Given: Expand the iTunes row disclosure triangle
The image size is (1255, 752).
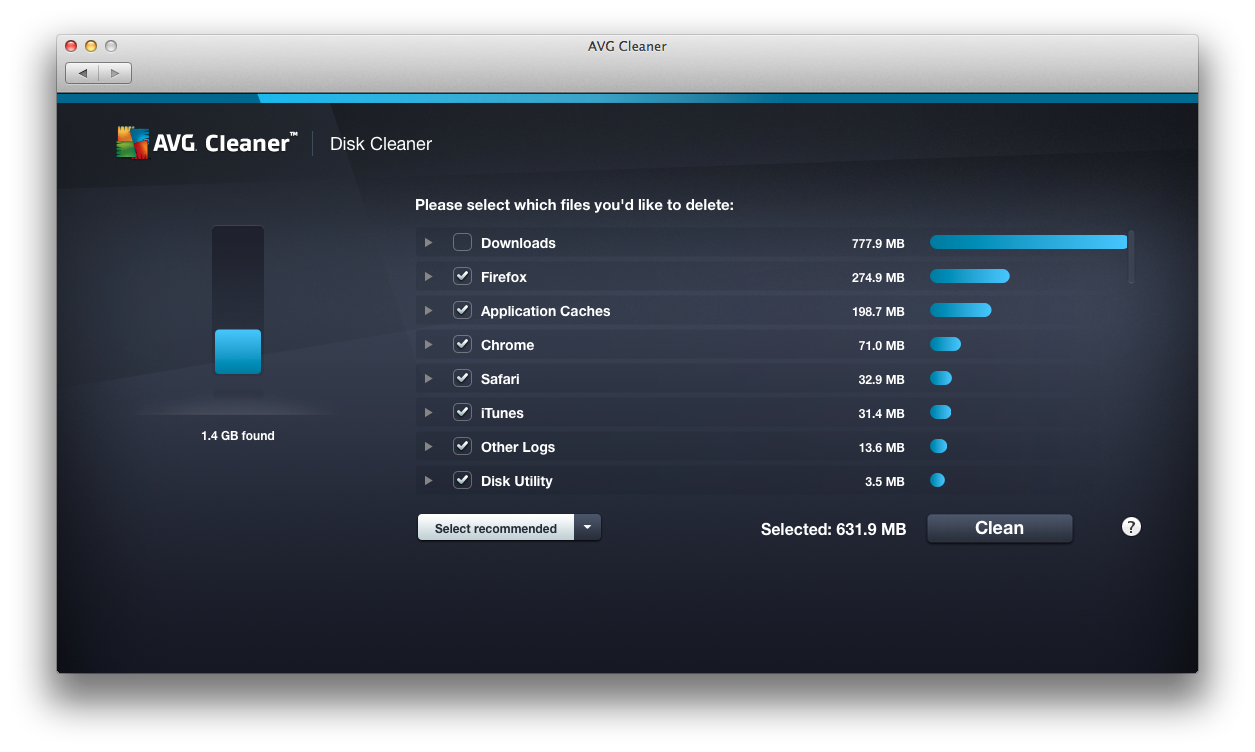Looking at the screenshot, I should click(x=428, y=413).
